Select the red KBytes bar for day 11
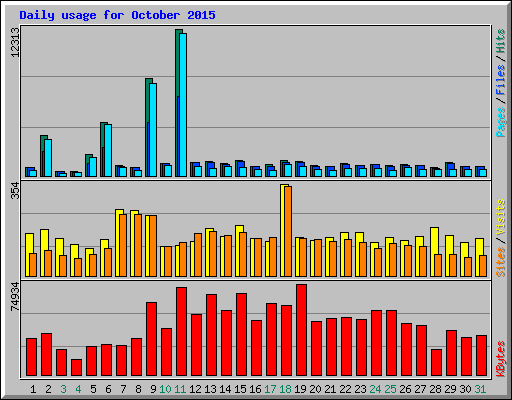The width and height of the screenshot is (512, 400). 181,331
